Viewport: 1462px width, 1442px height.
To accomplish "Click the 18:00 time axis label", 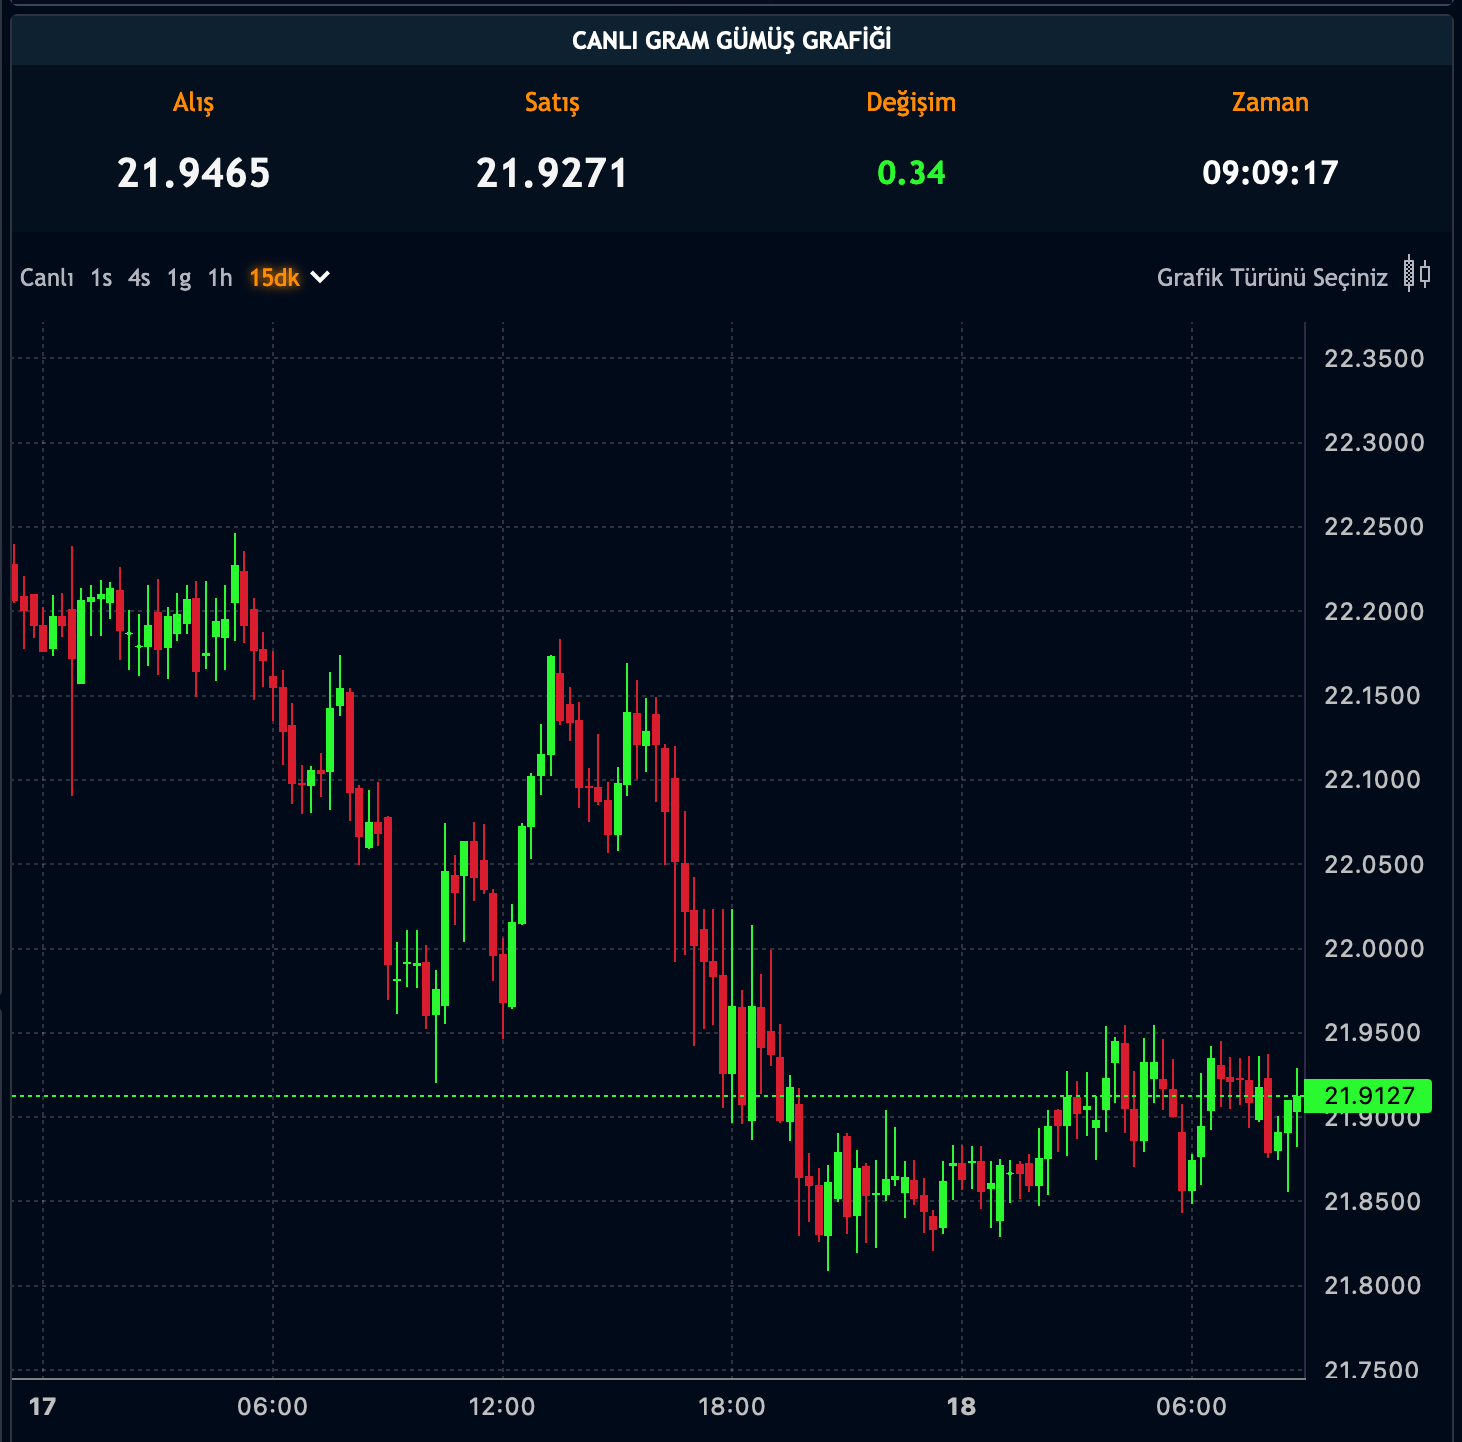I will [x=732, y=1407].
